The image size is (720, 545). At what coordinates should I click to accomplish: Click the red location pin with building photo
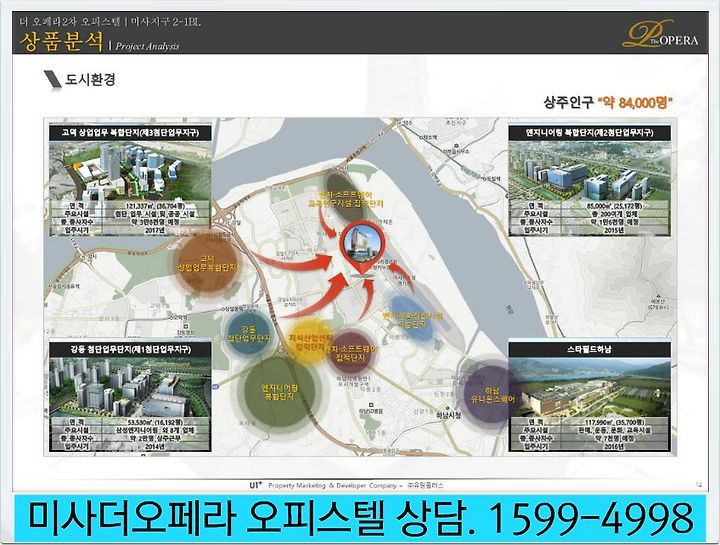pyautogui.click(x=362, y=247)
